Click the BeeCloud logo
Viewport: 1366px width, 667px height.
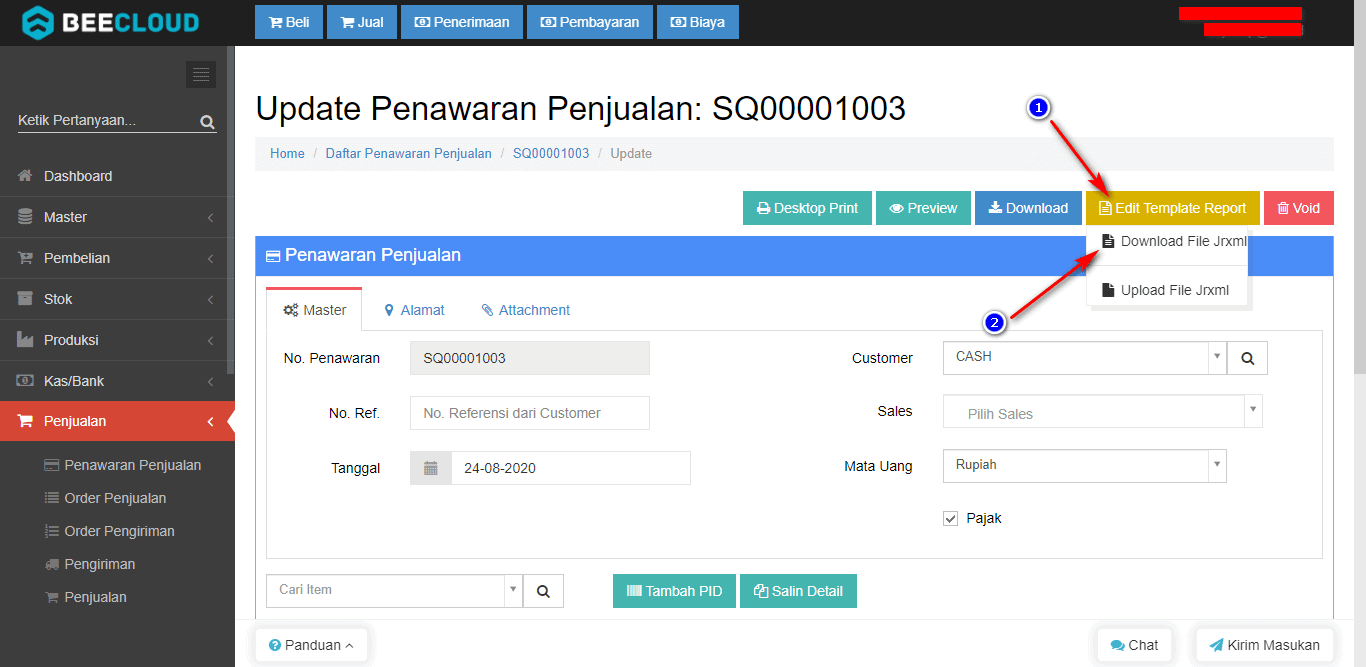coord(110,22)
